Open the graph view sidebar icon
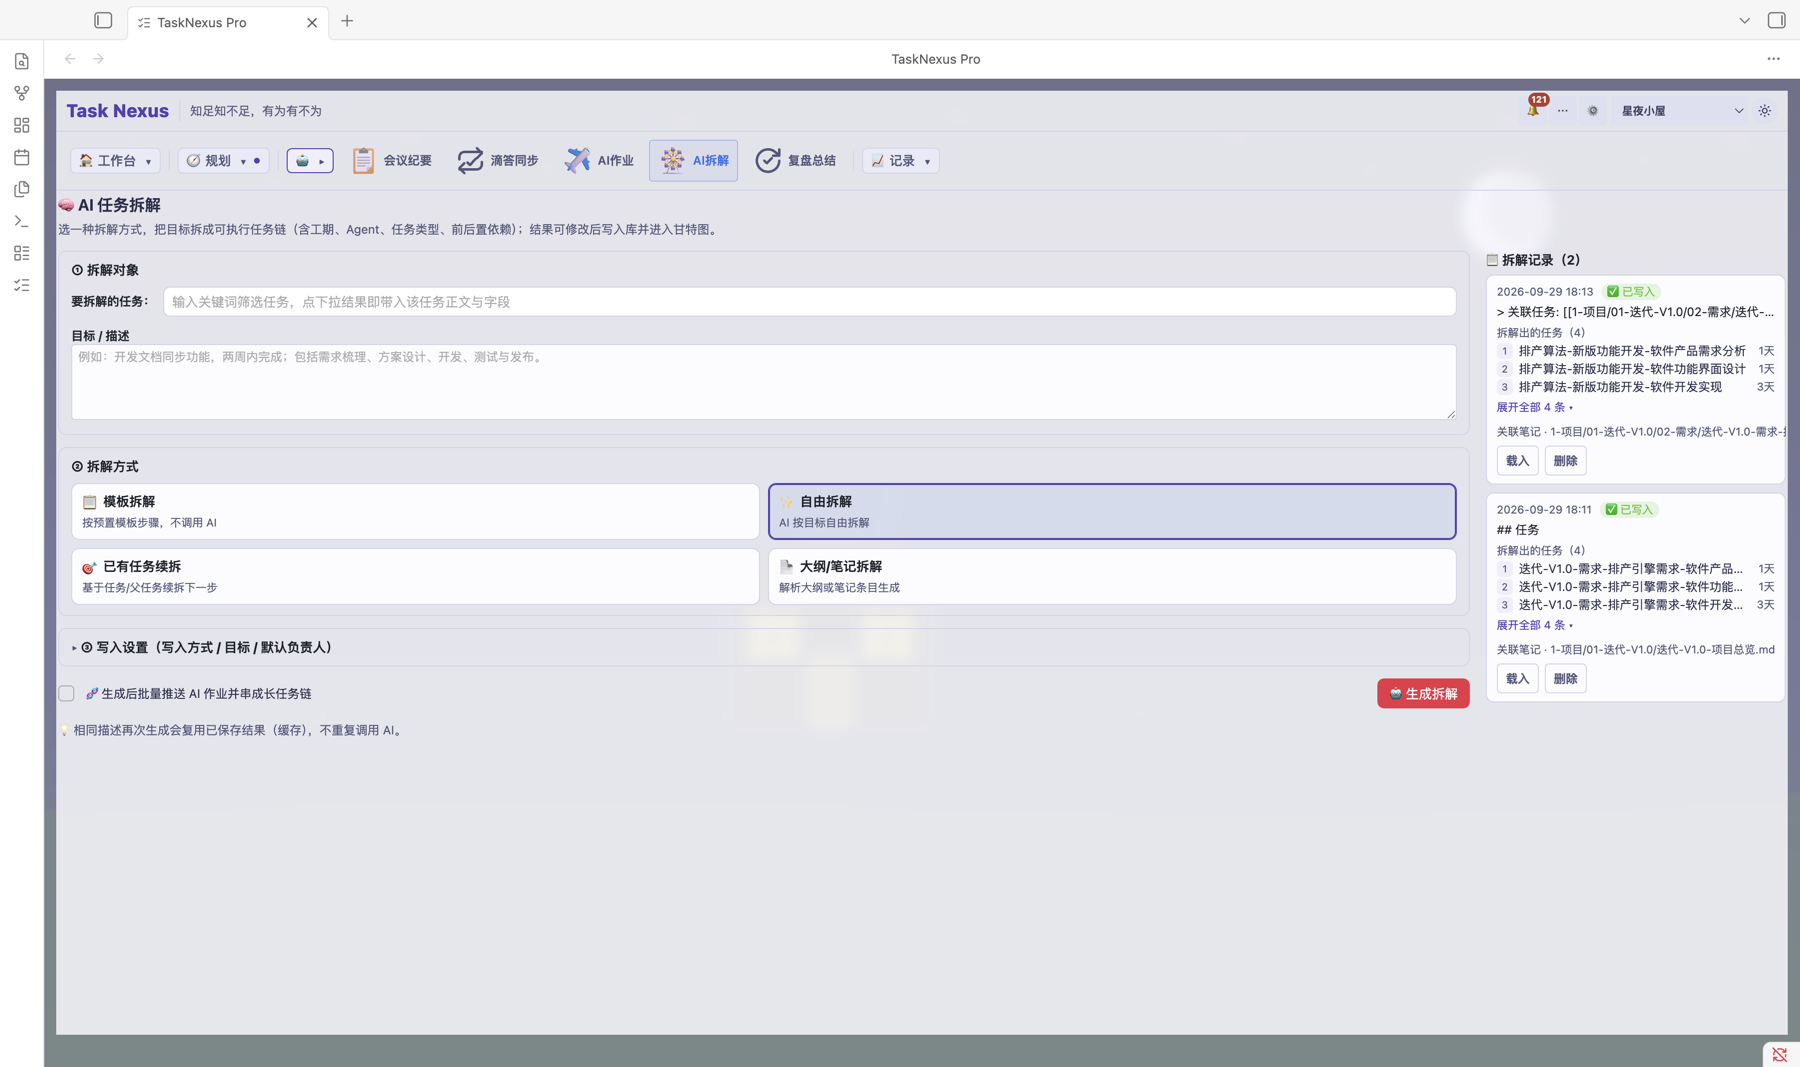The image size is (1800, 1067). point(22,93)
